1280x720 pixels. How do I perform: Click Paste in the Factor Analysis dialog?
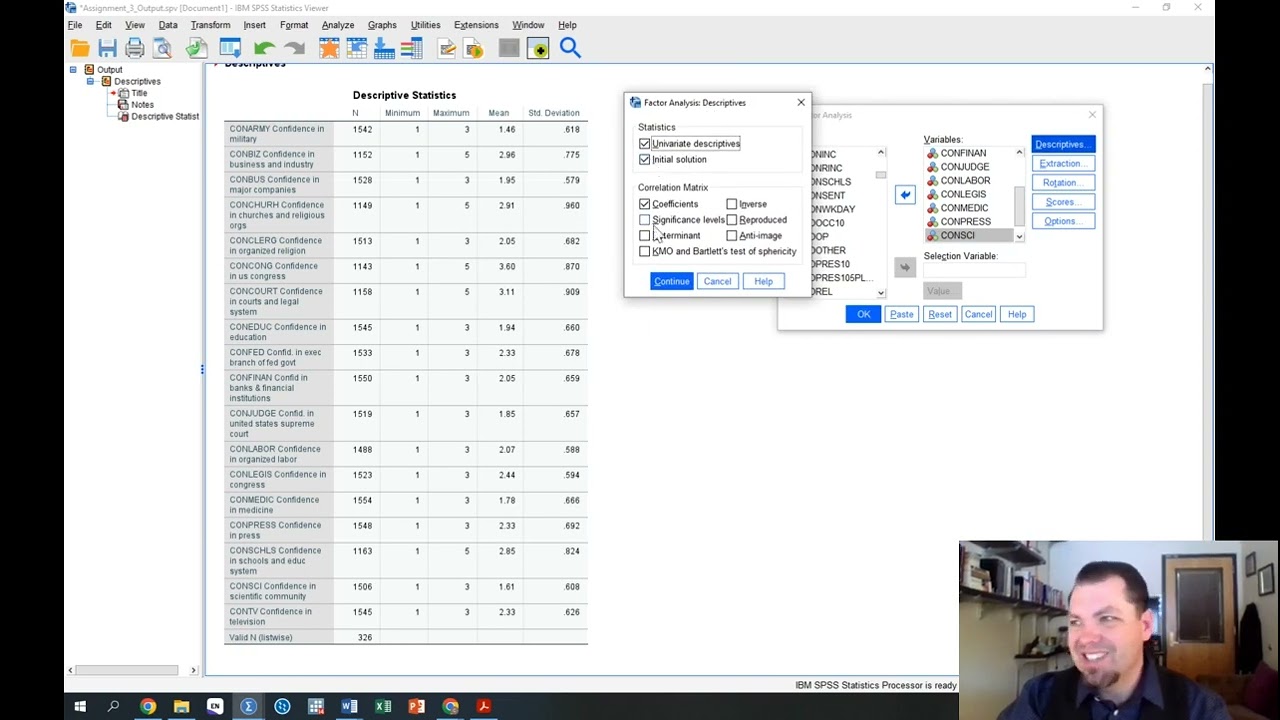901,314
